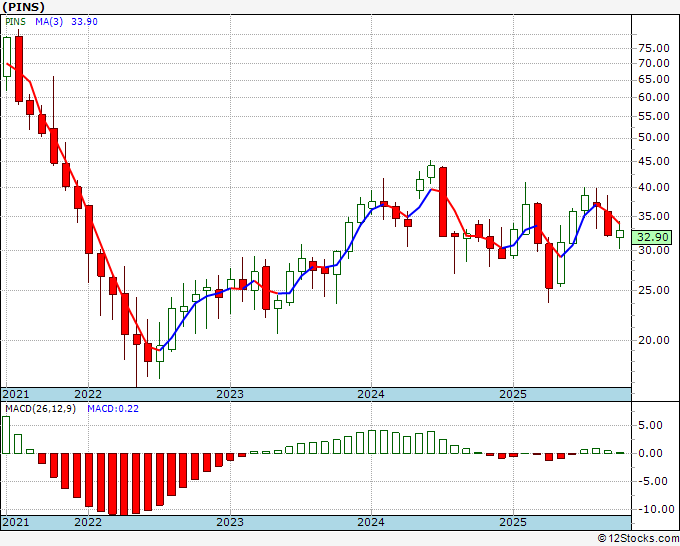The height and width of the screenshot is (546, 680).
Task: Click the 55.00 price axis label
Action: (x=654, y=116)
